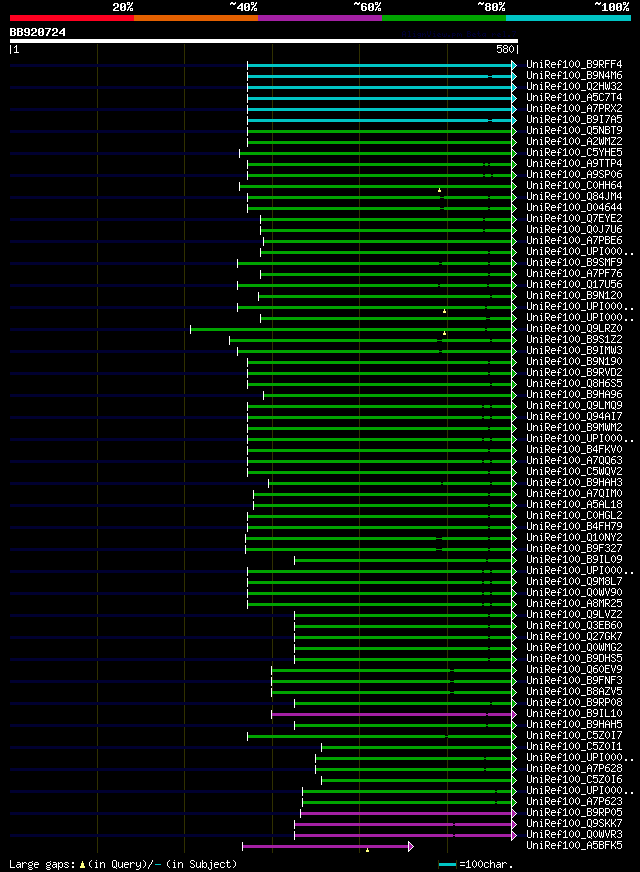Select hit label UniRef100_Q84JM4
The width and height of the screenshot is (640, 872).
tap(574, 196)
